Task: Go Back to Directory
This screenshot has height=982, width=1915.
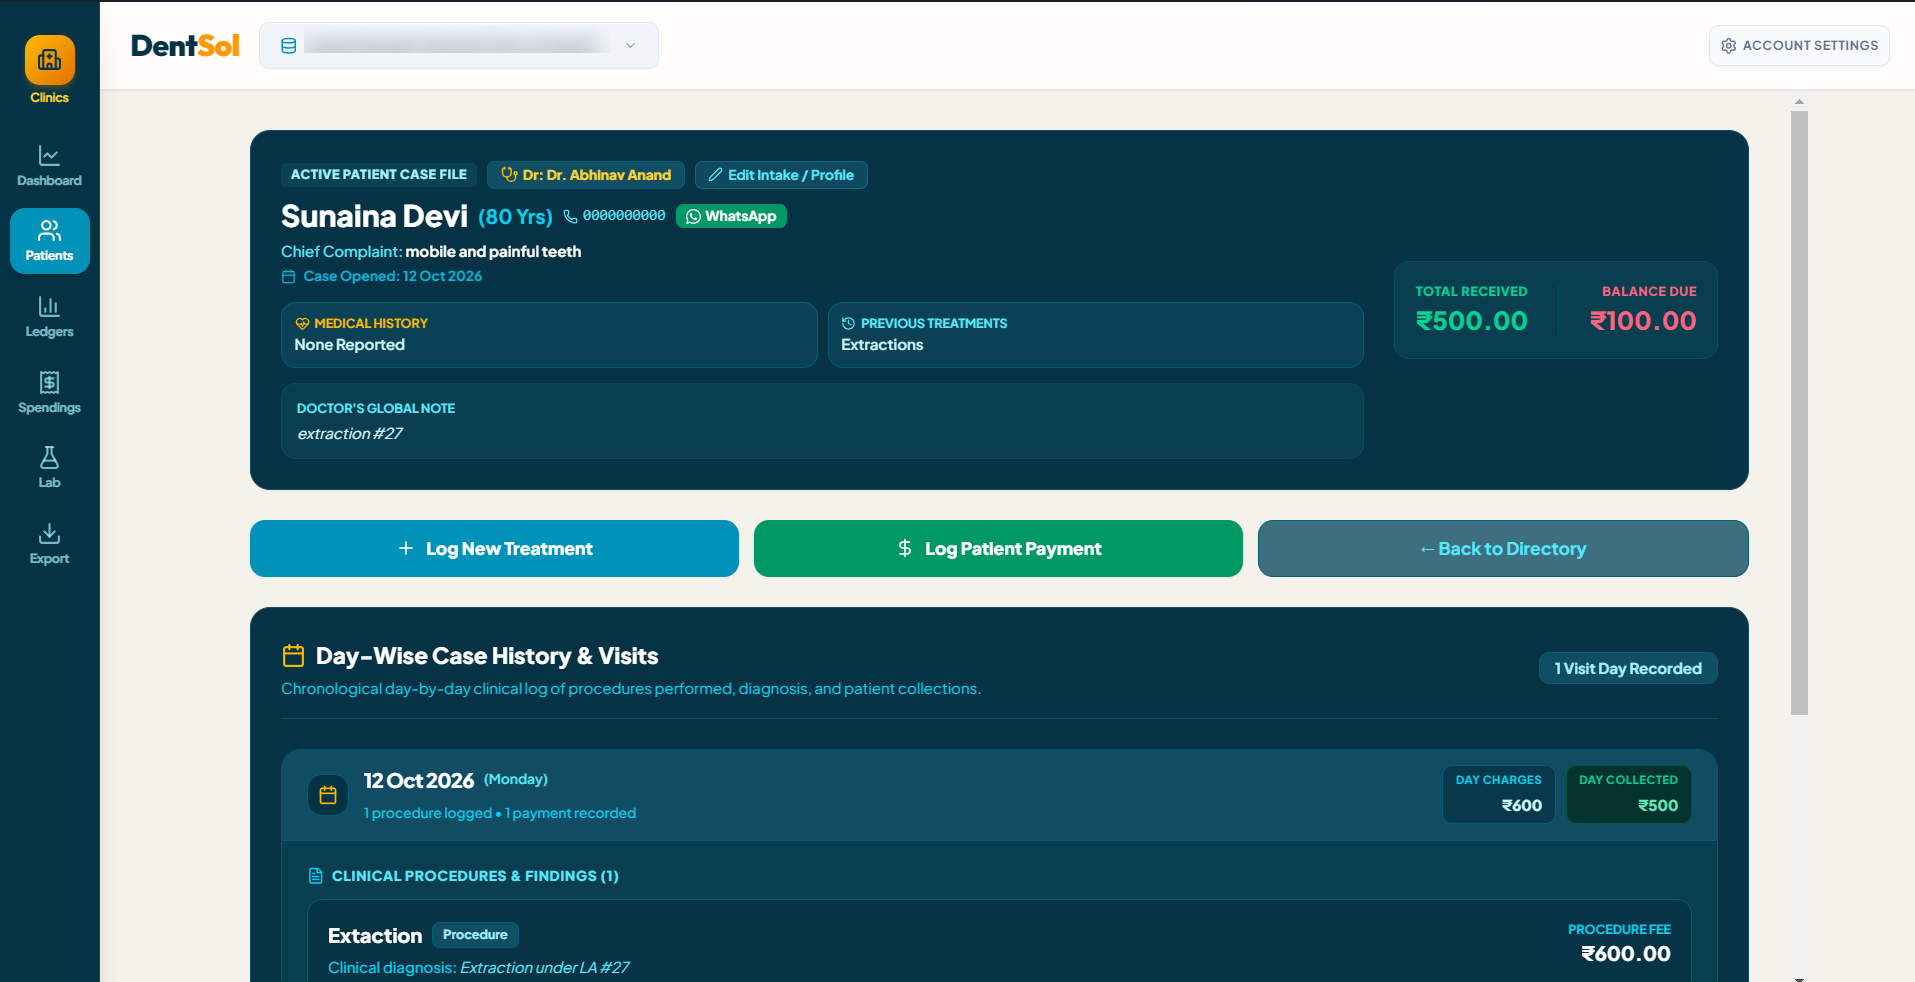Action: (x=1503, y=548)
